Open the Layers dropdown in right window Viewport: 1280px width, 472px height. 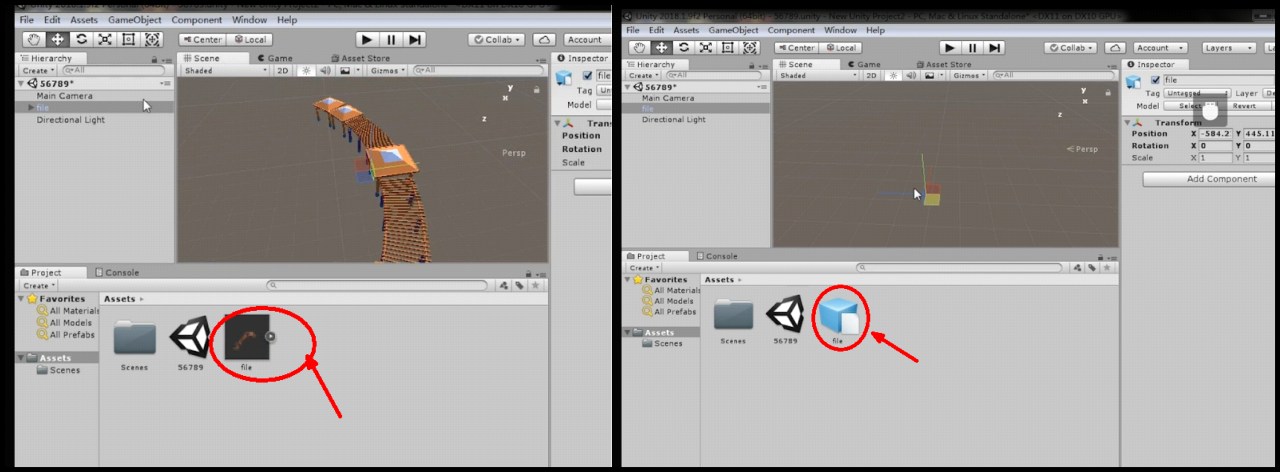coord(1224,47)
